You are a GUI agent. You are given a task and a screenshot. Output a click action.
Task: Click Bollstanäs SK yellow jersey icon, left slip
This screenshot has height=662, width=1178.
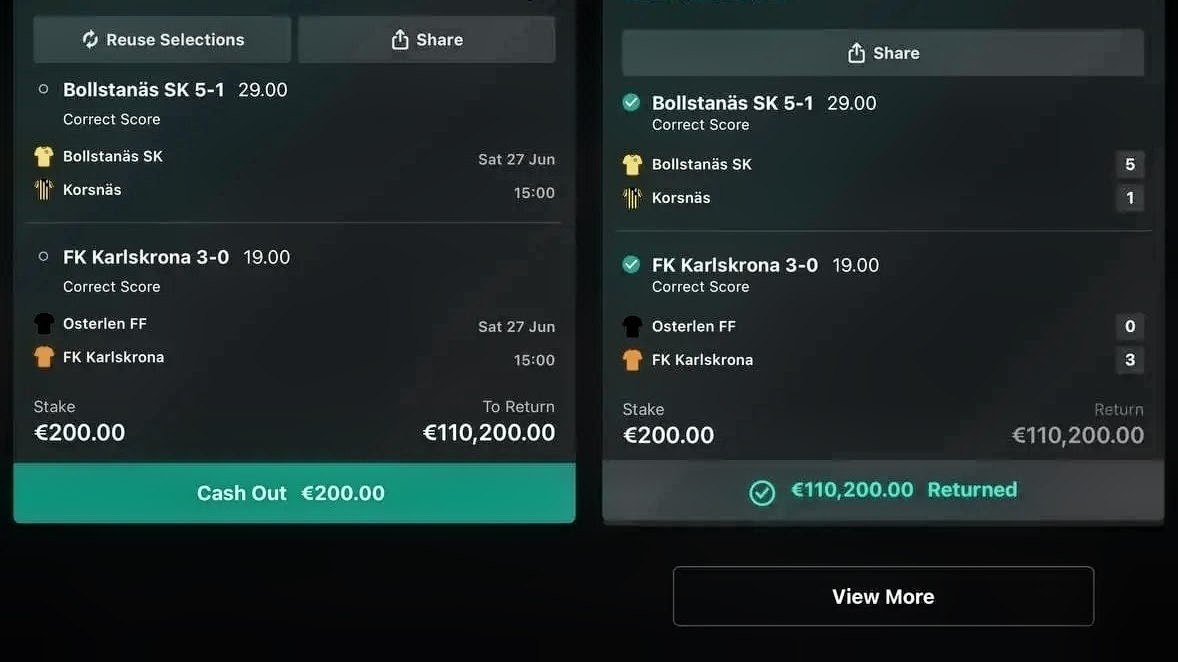44,156
